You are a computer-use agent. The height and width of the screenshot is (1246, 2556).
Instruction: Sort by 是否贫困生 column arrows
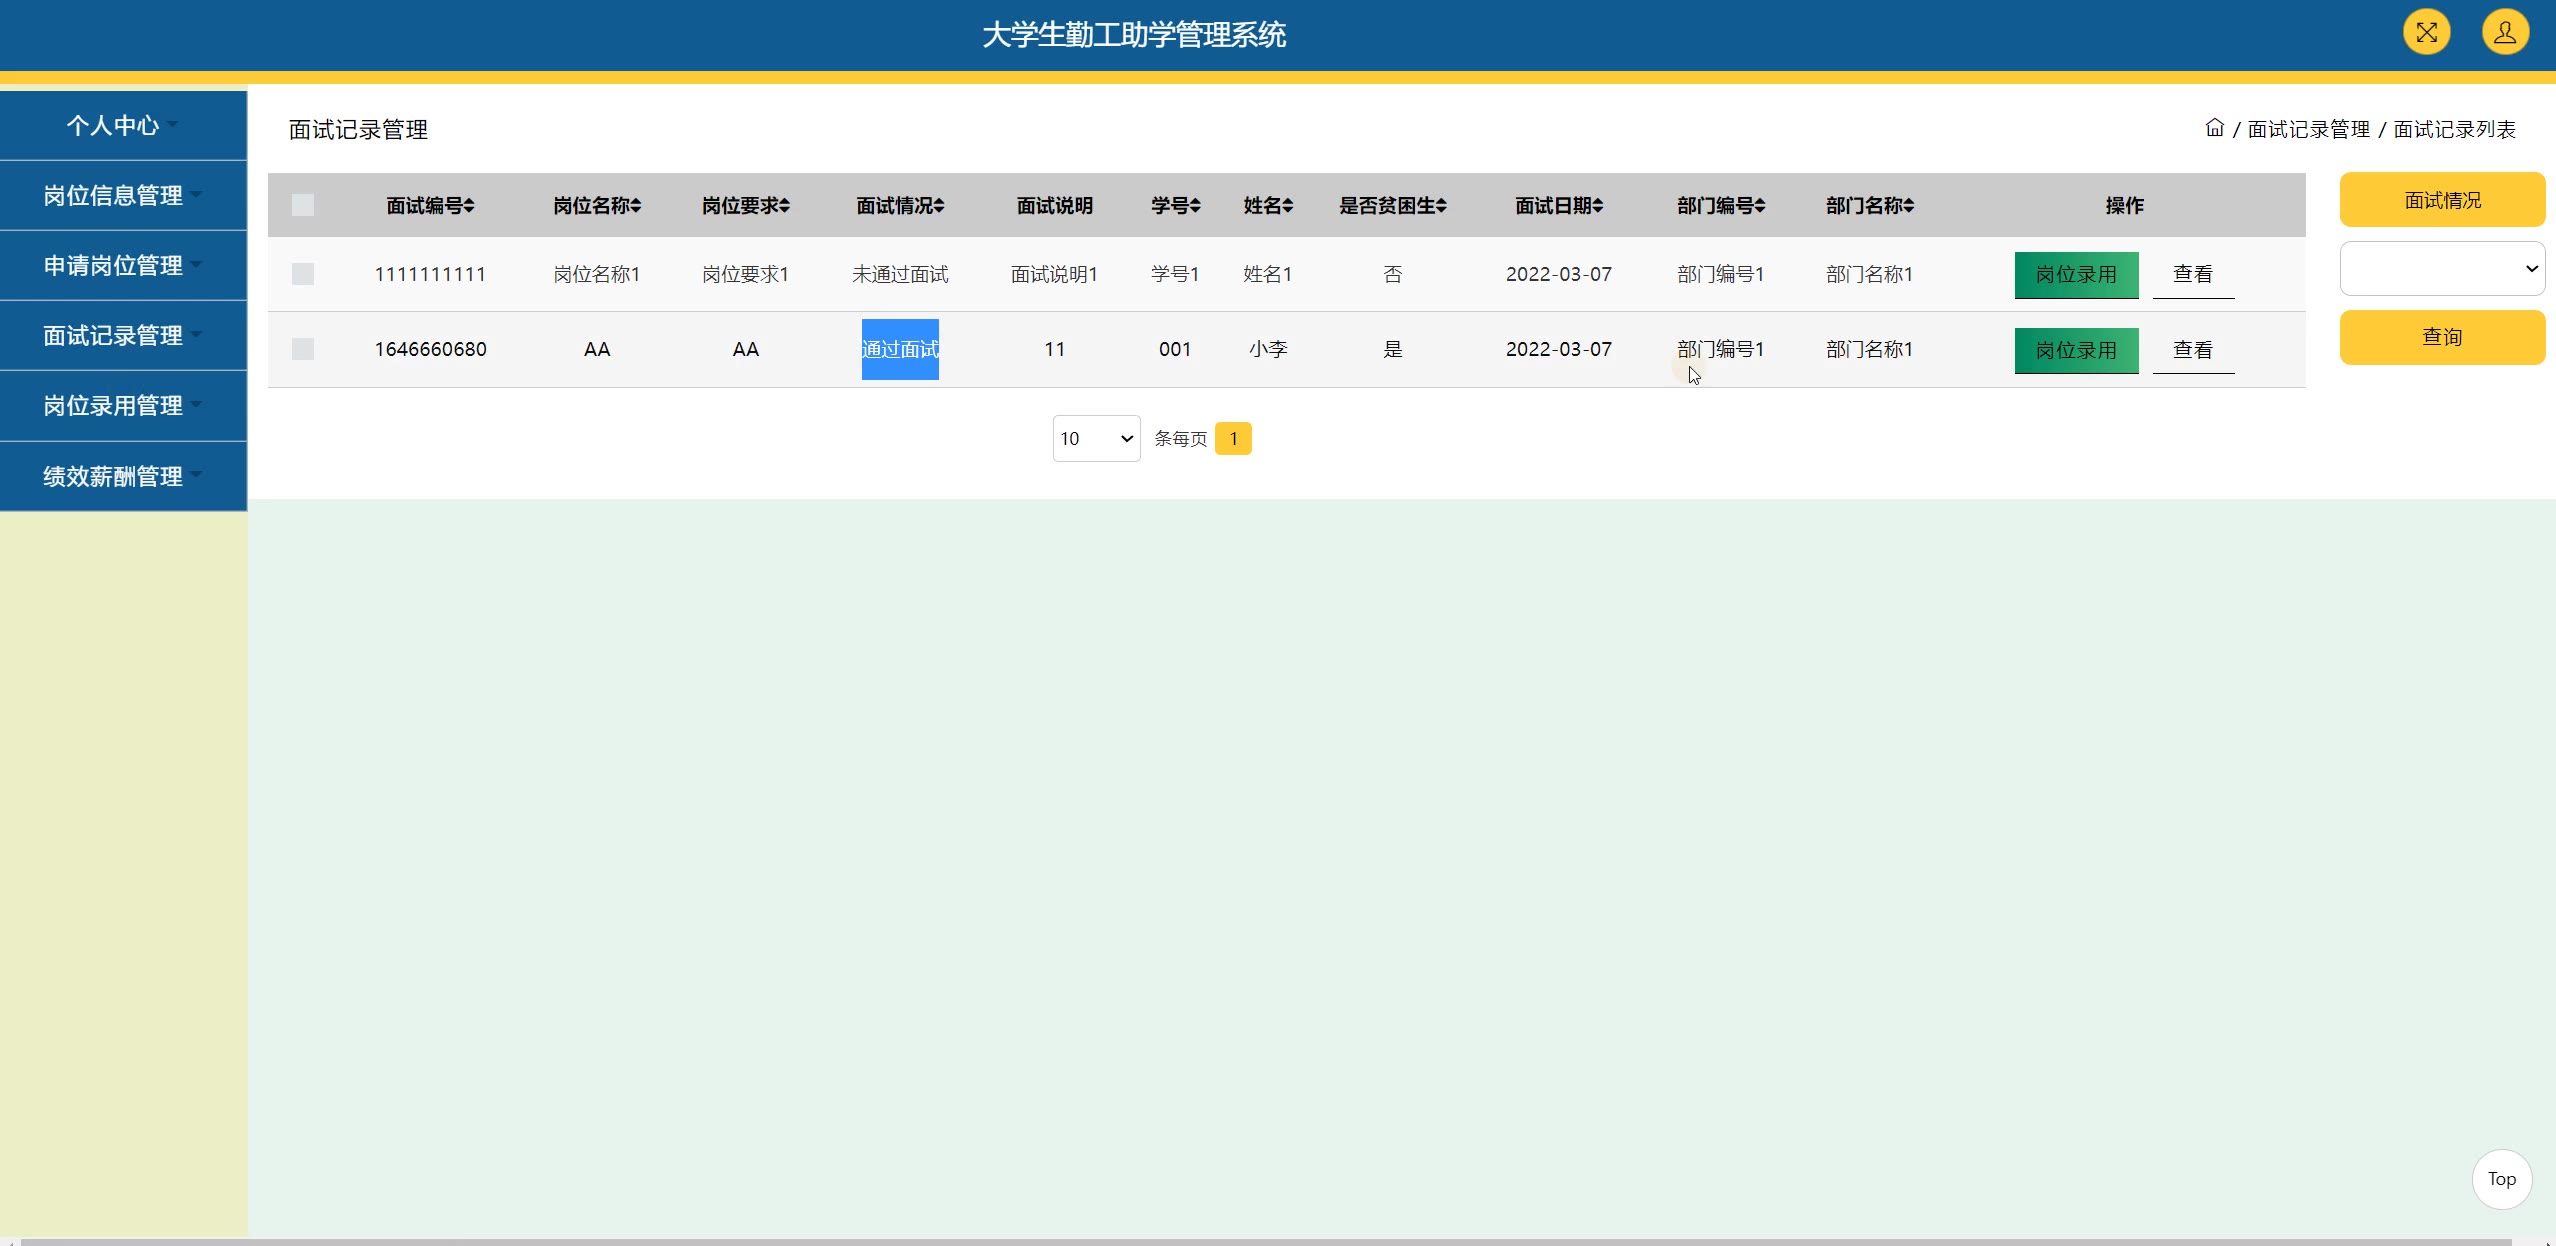coord(1440,205)
